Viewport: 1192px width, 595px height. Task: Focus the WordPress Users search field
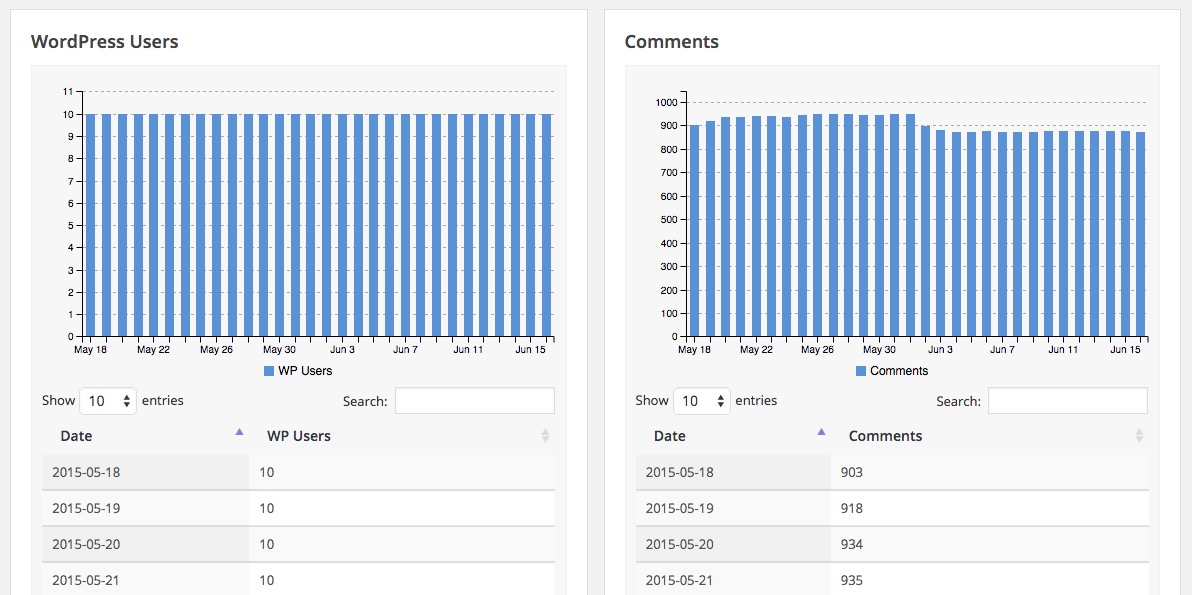pos(474,400)
